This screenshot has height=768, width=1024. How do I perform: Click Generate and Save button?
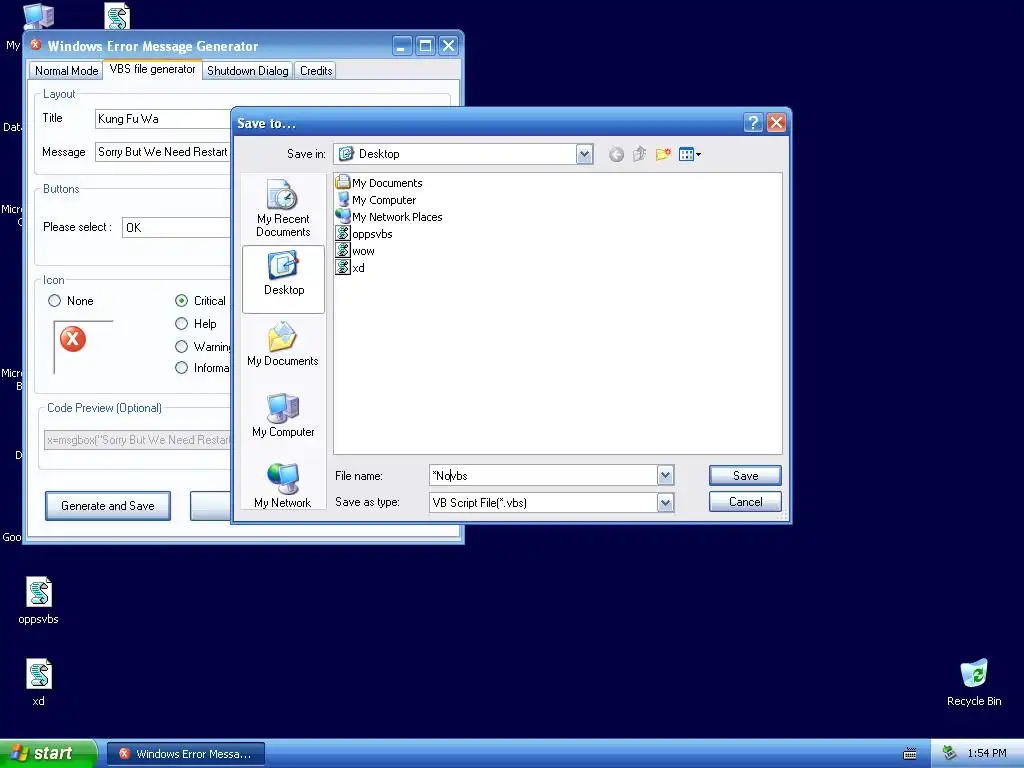click(x=108, y=505)
